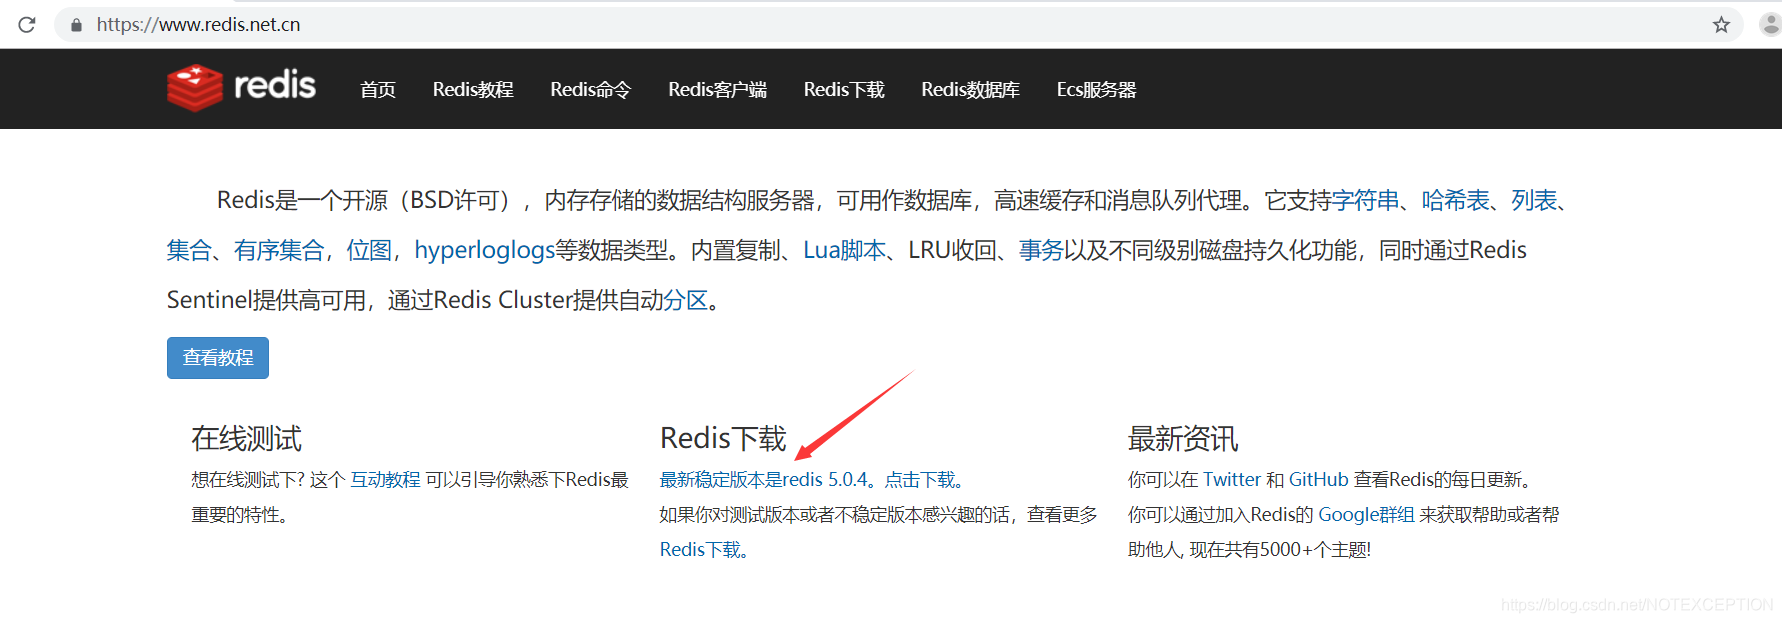Follow the 集合 link
Image resolution: width=1782 pixels, height=623 pixels.
(189, 250)
